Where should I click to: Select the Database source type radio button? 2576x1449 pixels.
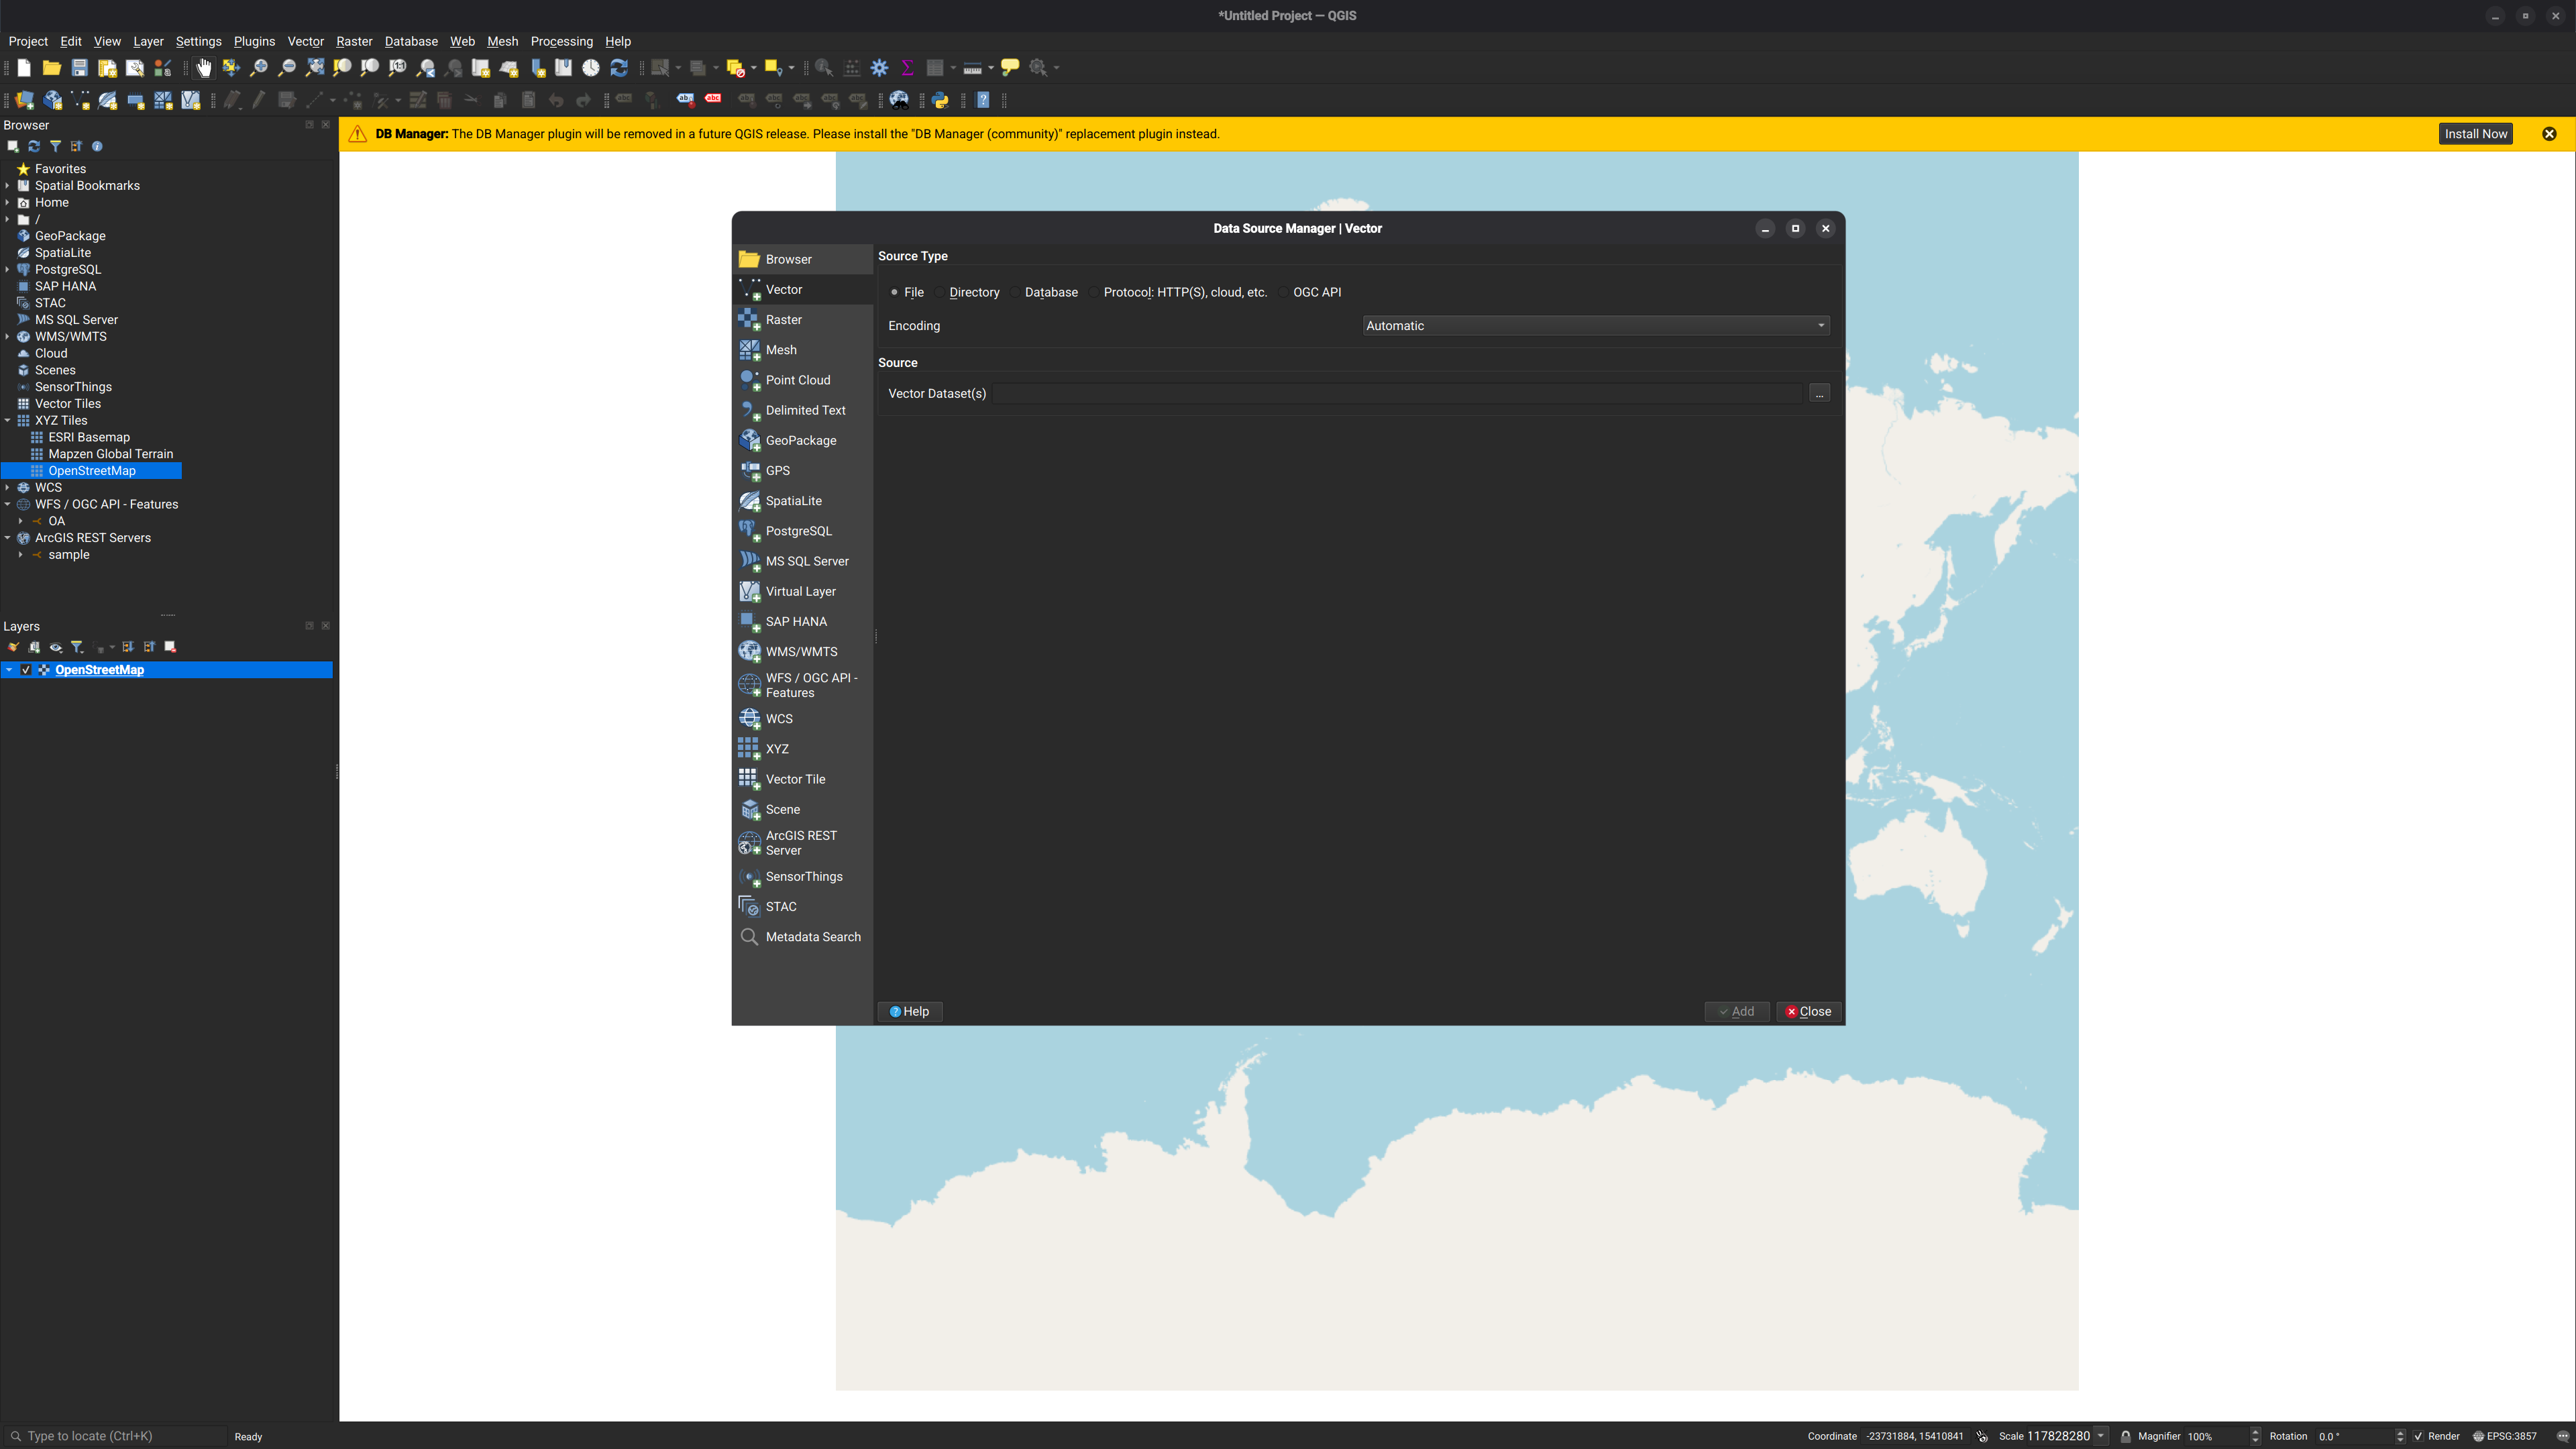pos(1015,292)
